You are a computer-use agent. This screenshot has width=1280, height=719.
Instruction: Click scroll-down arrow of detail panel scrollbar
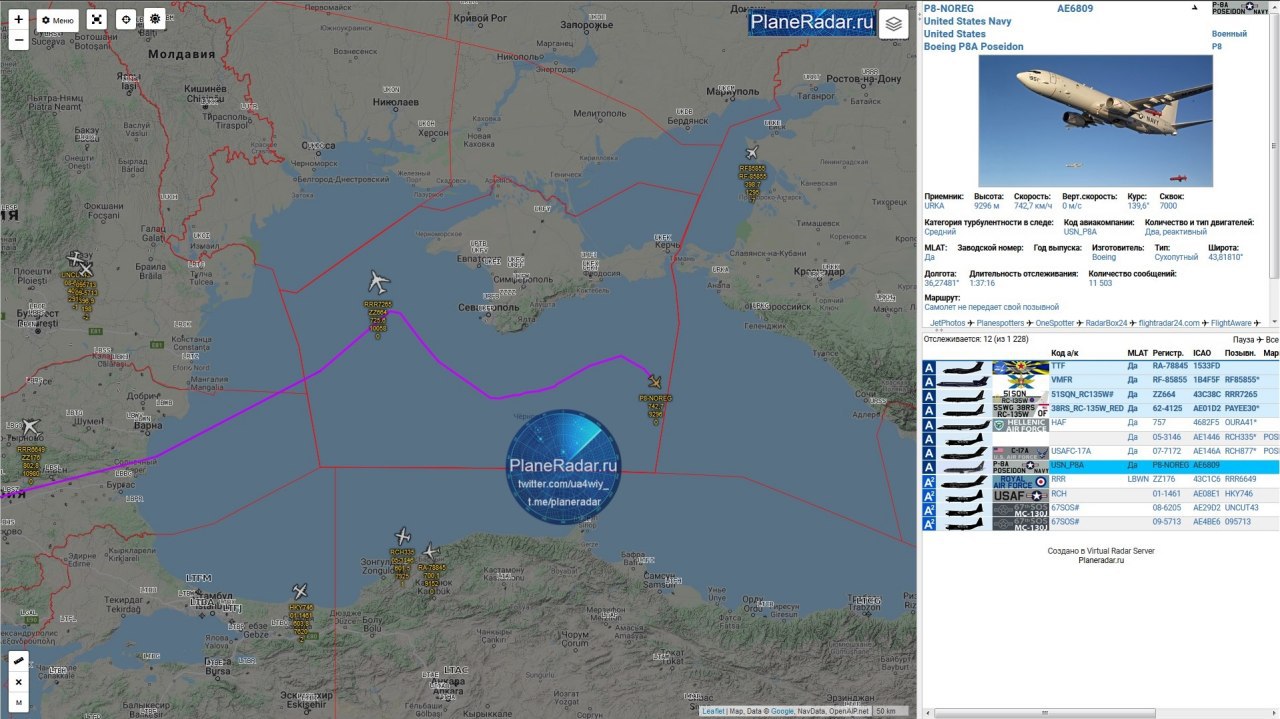click(1274, 322)
